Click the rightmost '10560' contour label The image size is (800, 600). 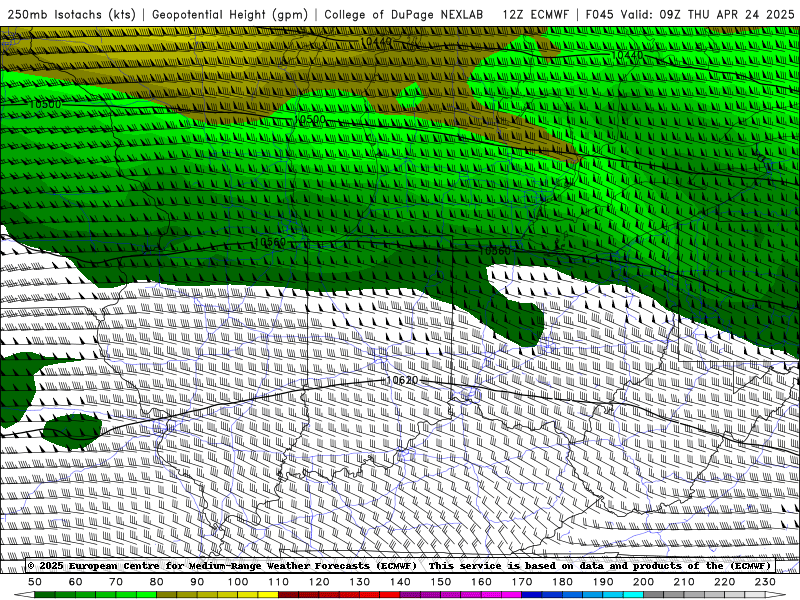pyautogui.click(x=494, y=251)
